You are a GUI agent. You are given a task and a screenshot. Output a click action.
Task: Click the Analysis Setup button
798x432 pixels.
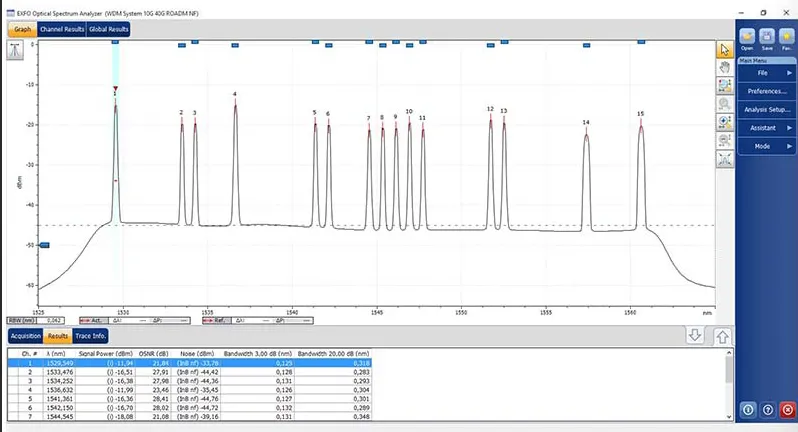pos(766,109)
